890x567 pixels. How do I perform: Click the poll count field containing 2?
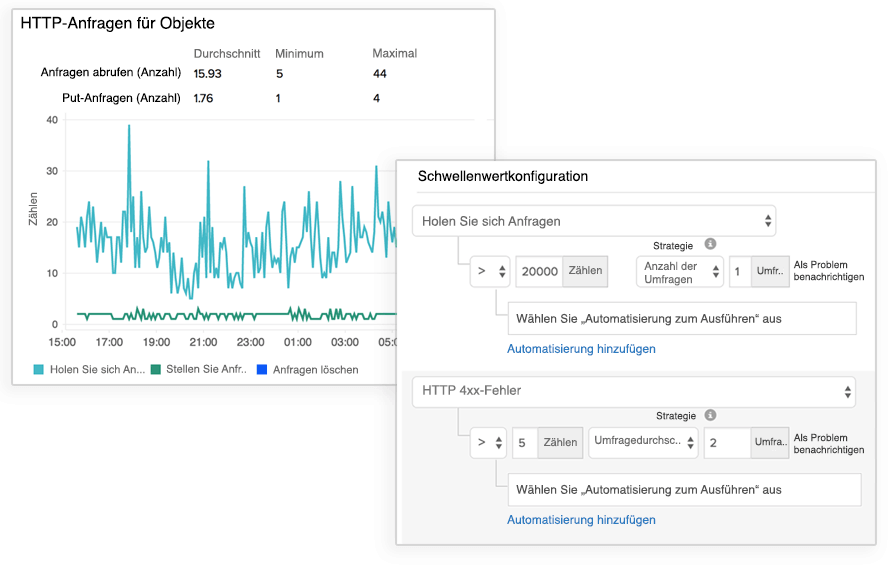point(727,443)
